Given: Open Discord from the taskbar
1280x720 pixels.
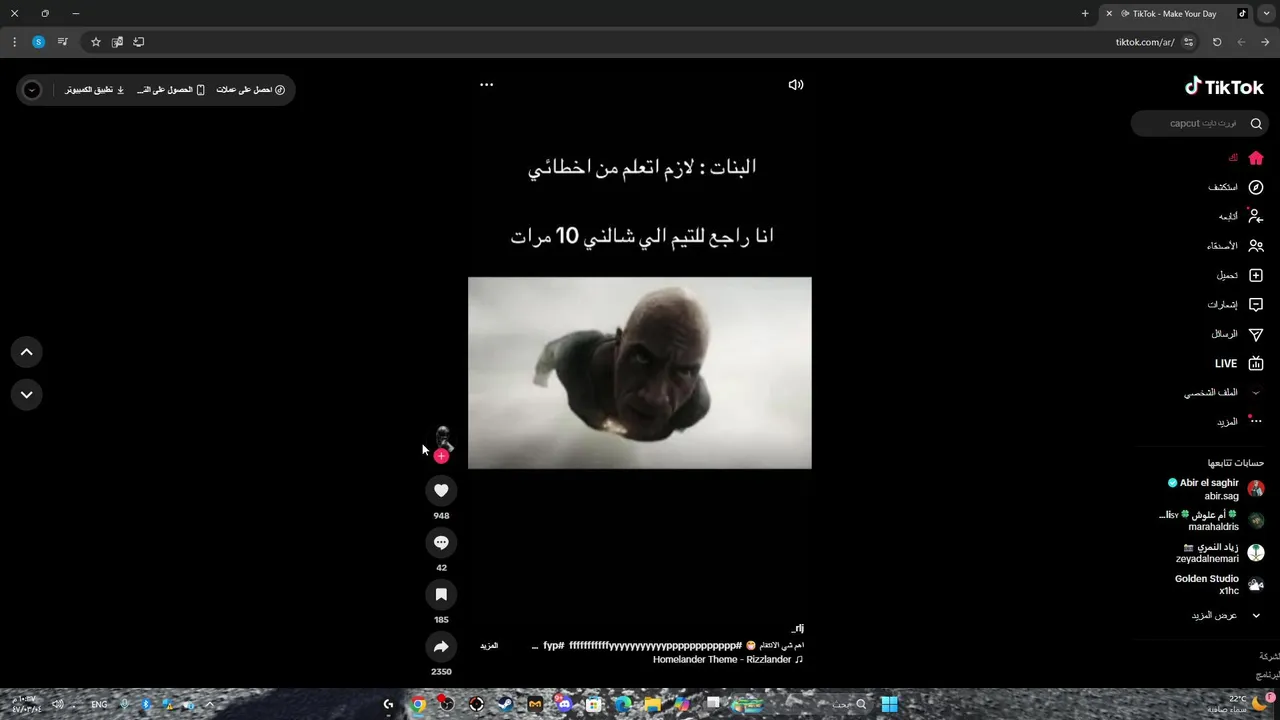Looking at the screenshot, I should 565,704.
